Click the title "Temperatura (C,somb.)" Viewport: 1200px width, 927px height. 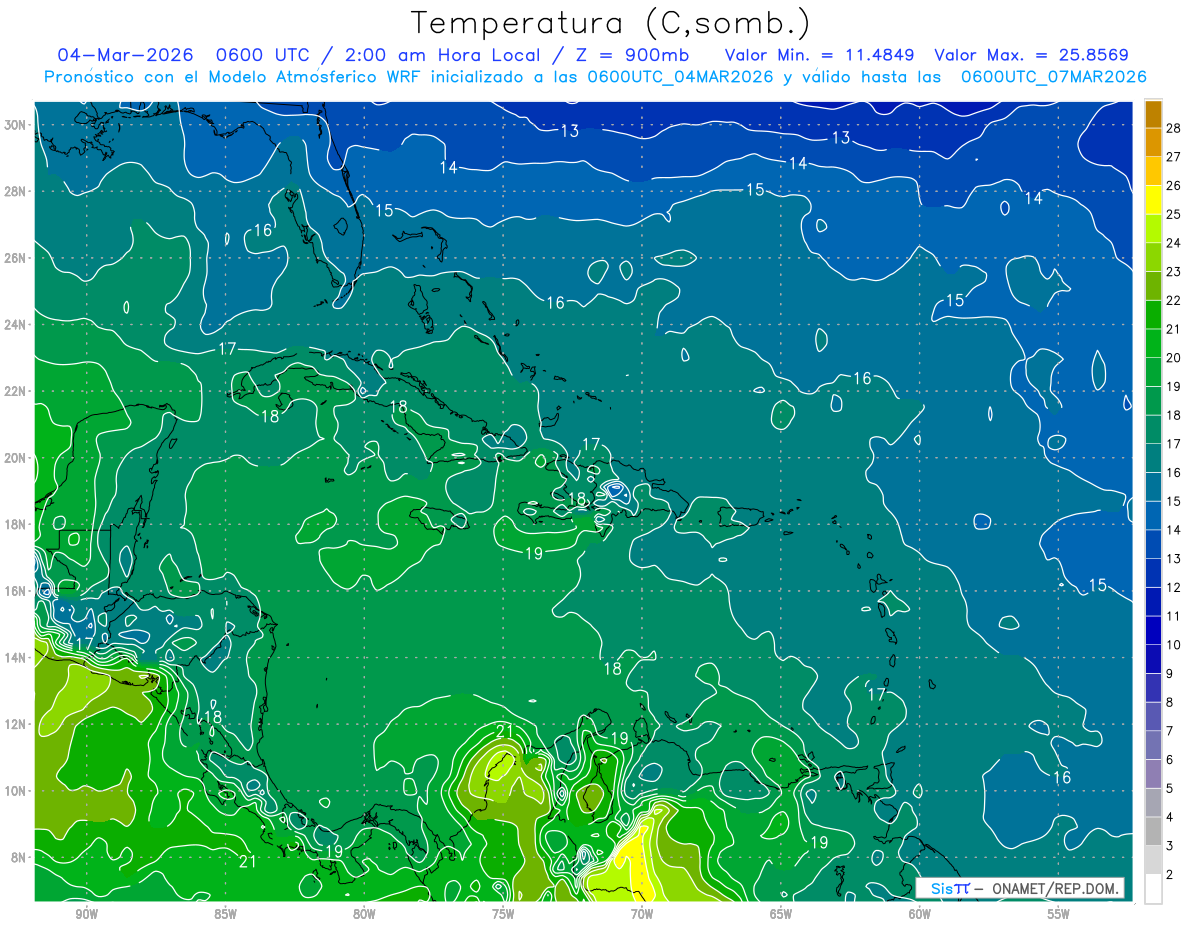[610, 23]
